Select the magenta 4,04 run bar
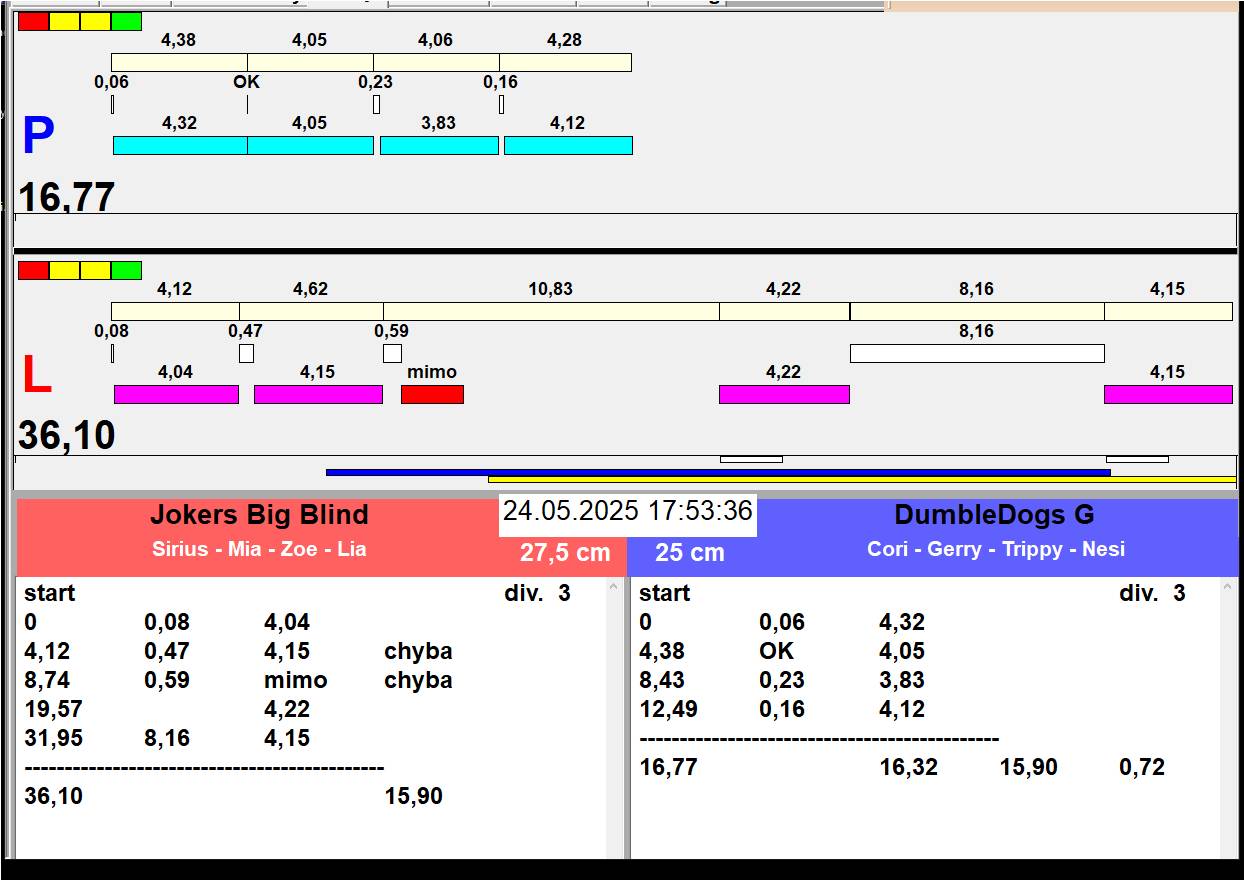 [x=176, y=394]
